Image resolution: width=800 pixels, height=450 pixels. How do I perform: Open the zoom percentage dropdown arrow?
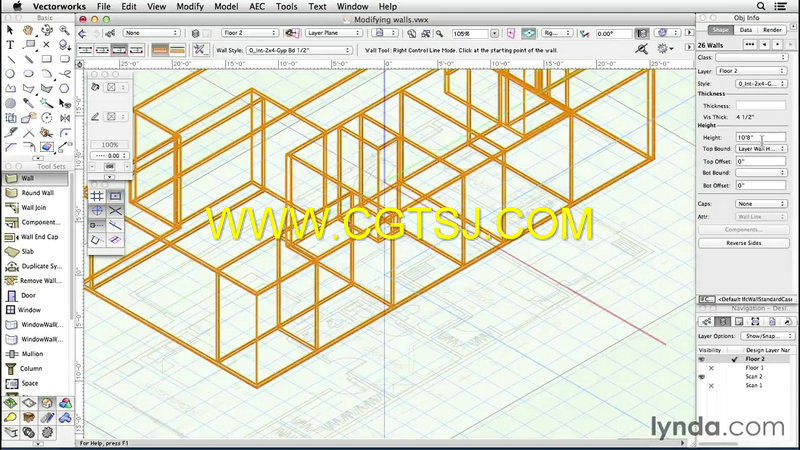(494, 33)
